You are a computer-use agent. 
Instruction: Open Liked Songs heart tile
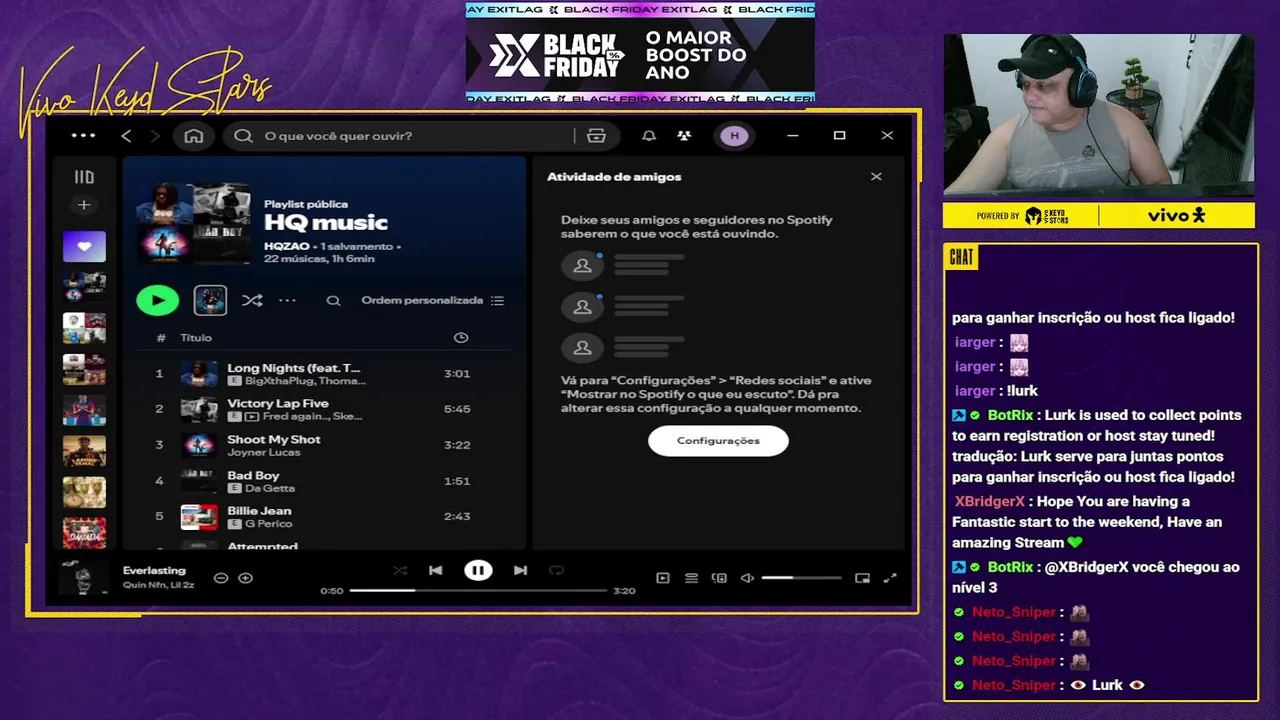(84, 246)
